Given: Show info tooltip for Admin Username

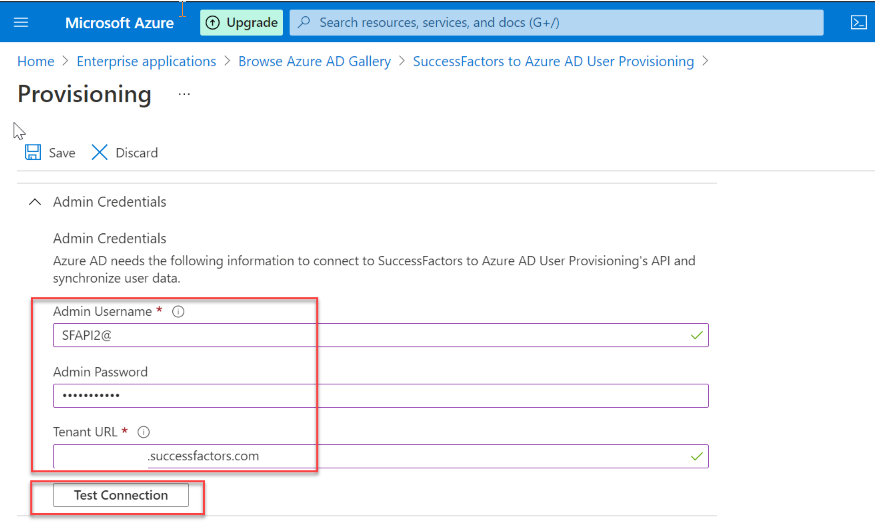Looking at the screenshot, I should [x=178, y=312].
